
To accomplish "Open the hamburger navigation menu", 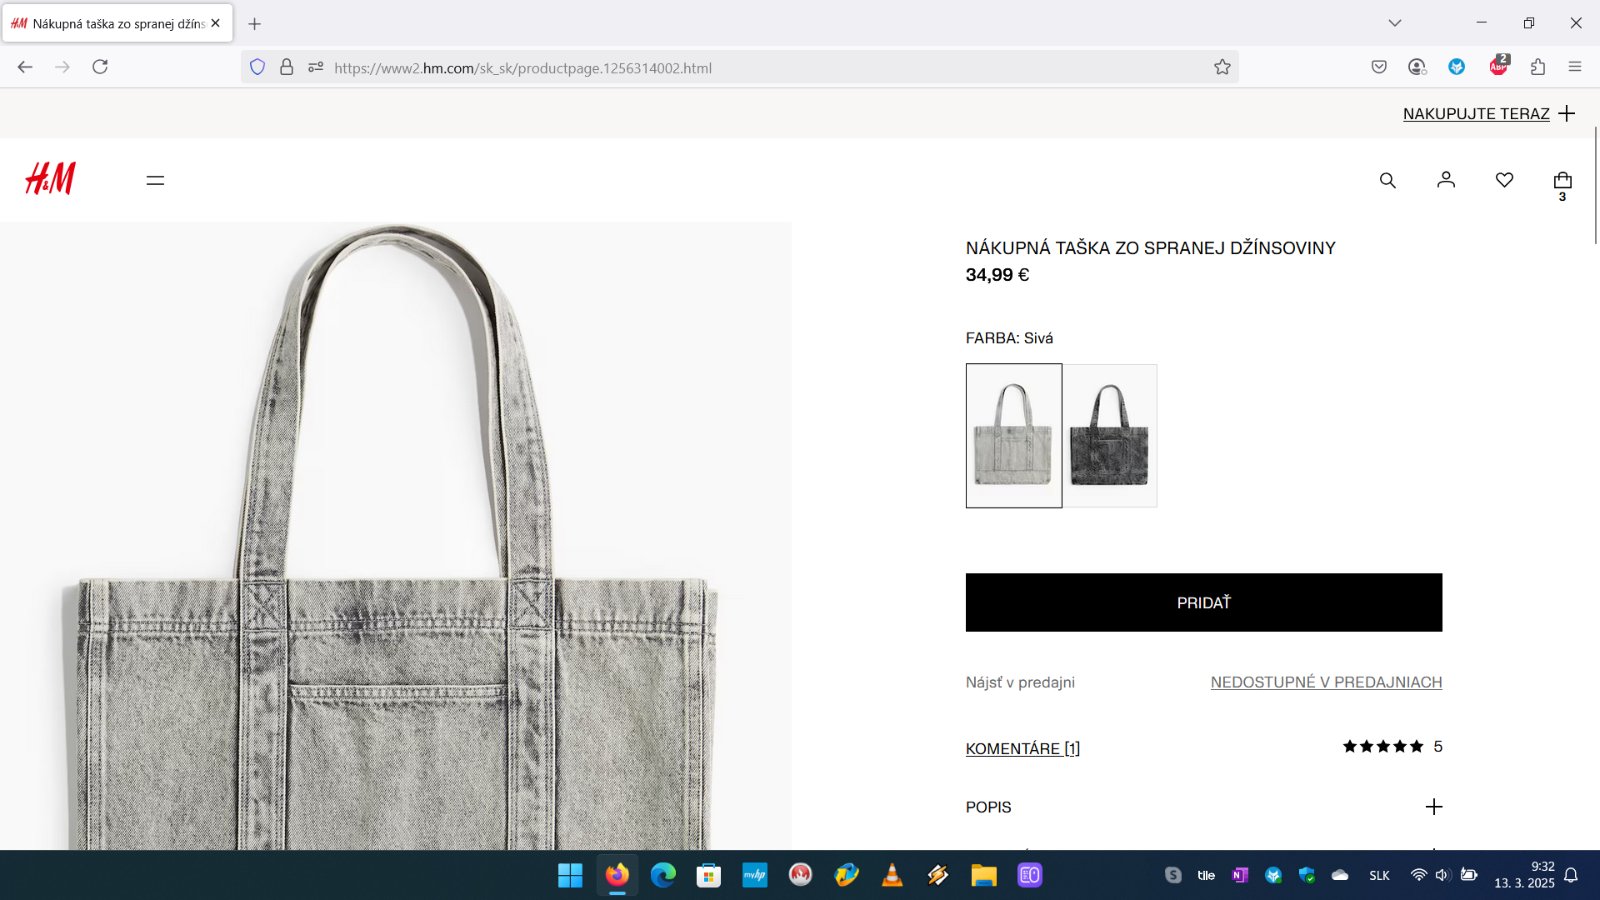I will tap(155, 180).
